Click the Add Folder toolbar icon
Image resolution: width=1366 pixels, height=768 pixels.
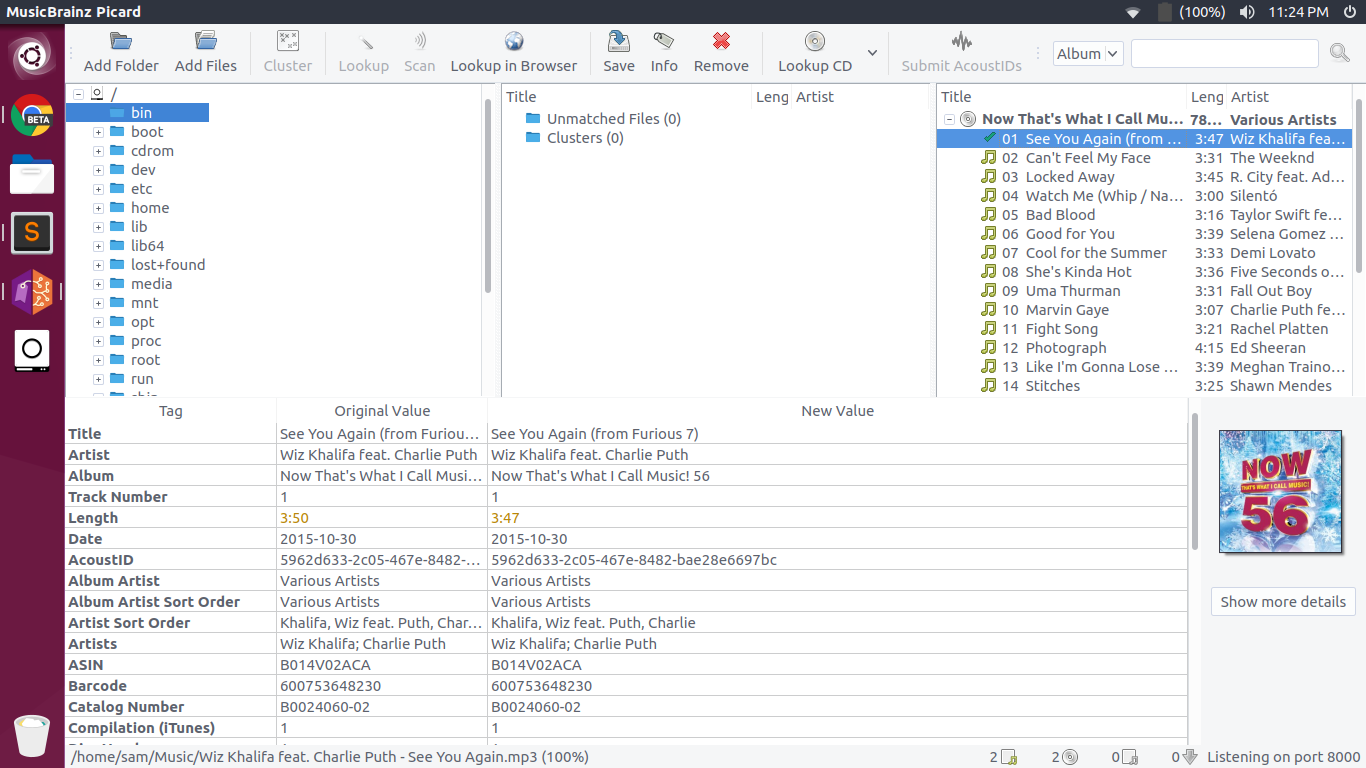[x=121, y=42]
